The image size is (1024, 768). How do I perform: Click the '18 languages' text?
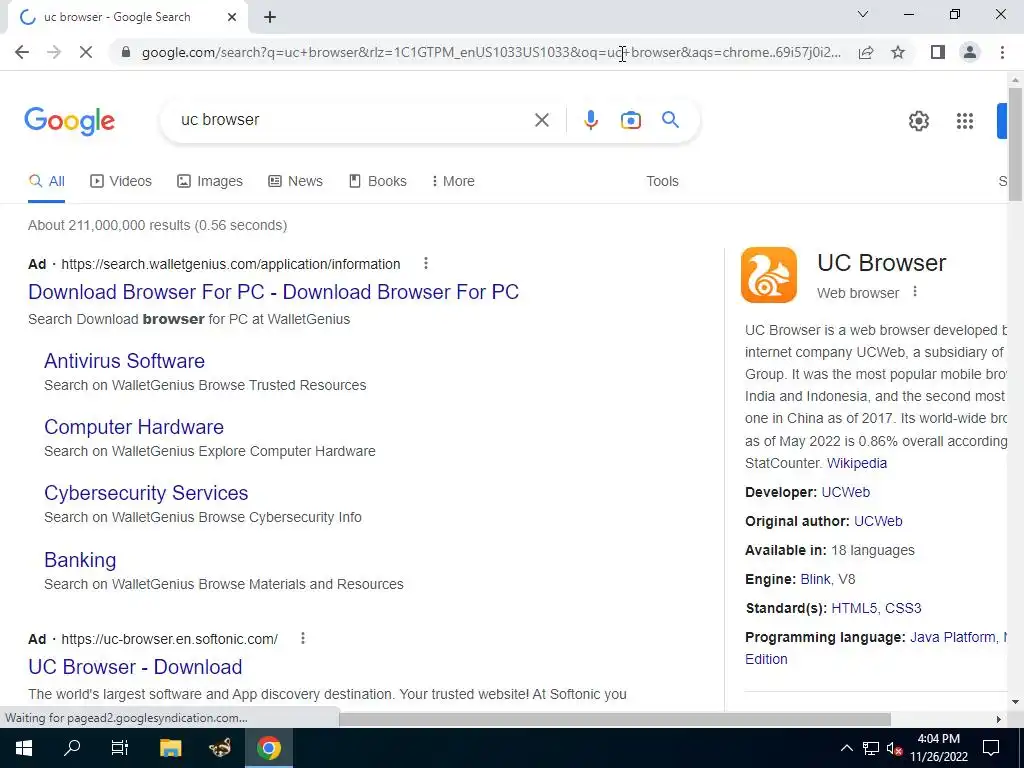pyautogui.click(x=872, y=550)
